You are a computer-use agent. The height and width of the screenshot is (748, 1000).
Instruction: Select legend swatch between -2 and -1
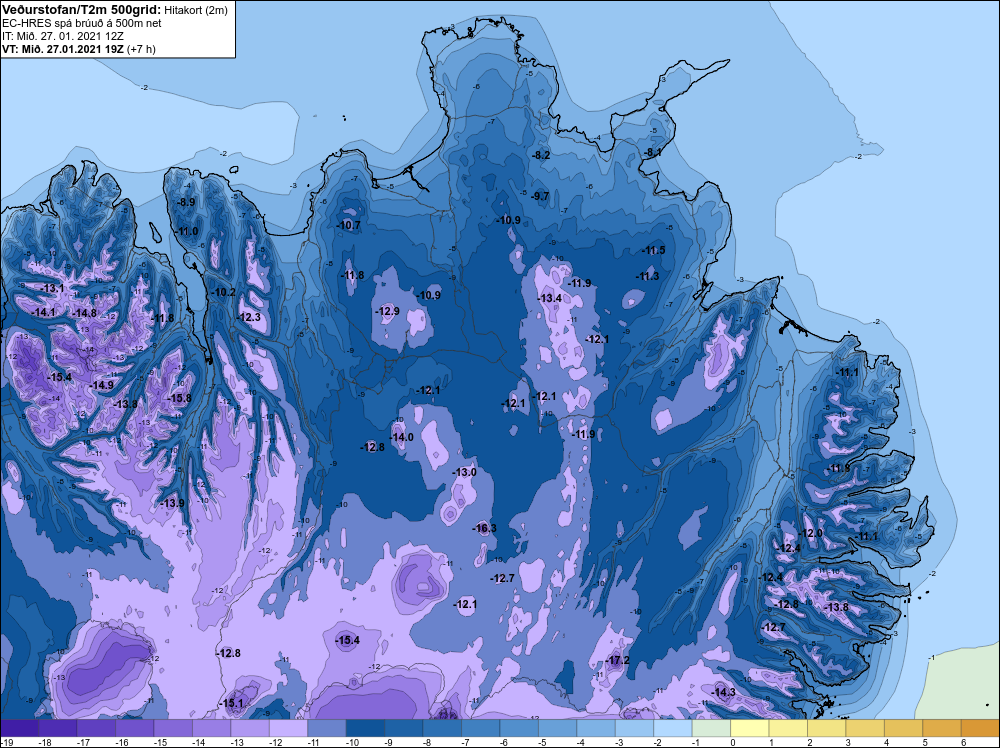pos(673,728)
